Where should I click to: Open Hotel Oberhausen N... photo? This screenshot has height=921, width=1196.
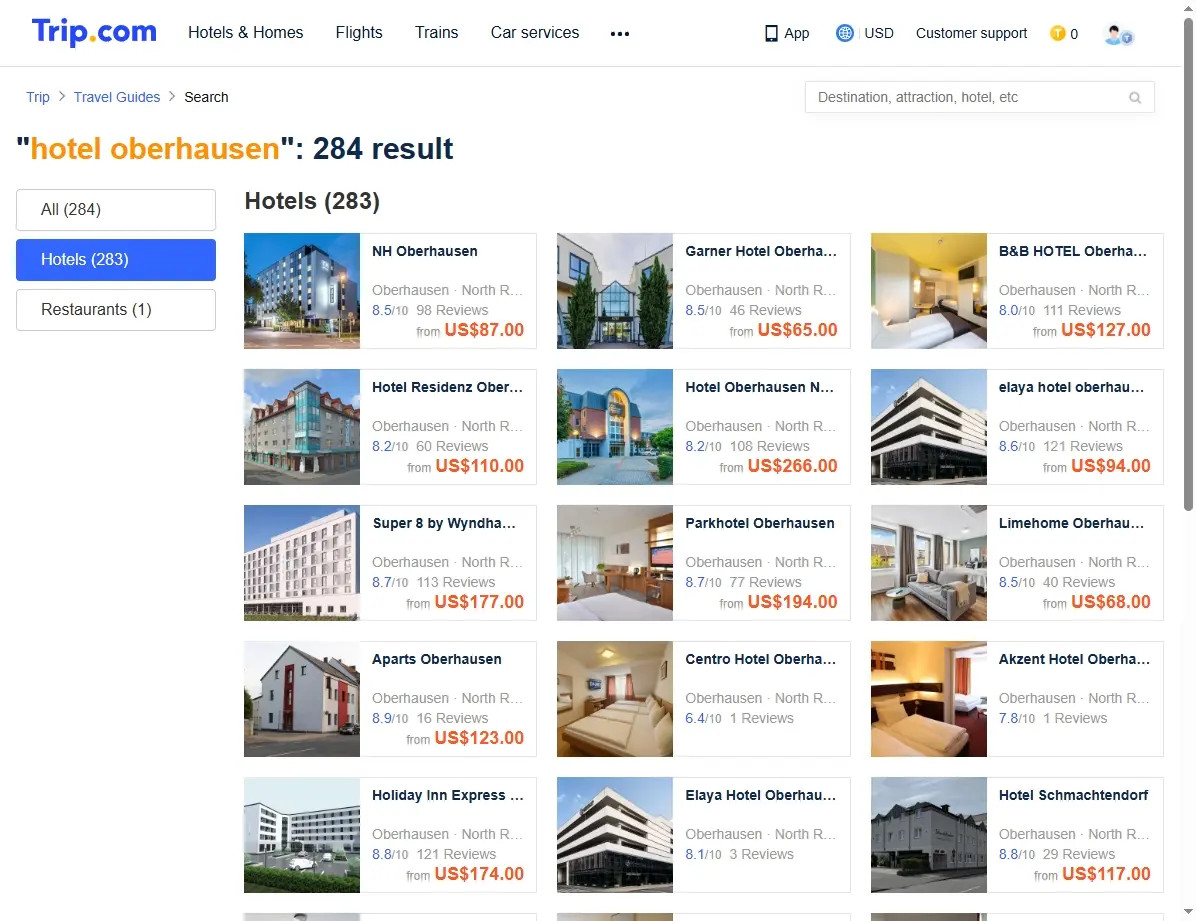[615, 427]
